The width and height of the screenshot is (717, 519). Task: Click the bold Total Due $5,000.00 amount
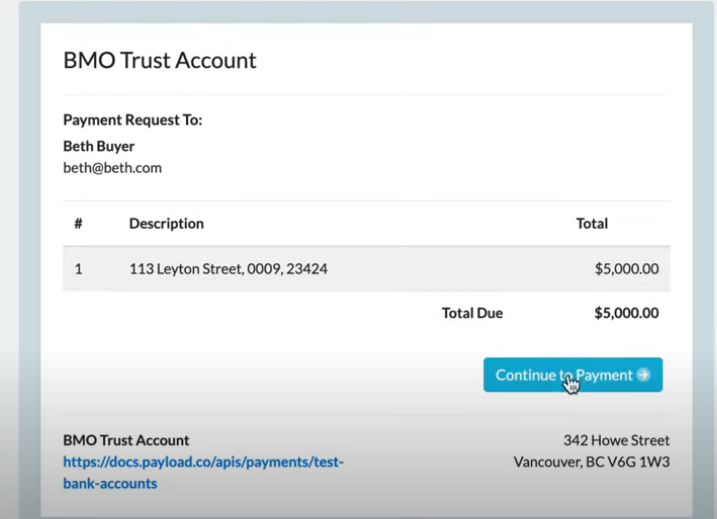pos(626,313)
